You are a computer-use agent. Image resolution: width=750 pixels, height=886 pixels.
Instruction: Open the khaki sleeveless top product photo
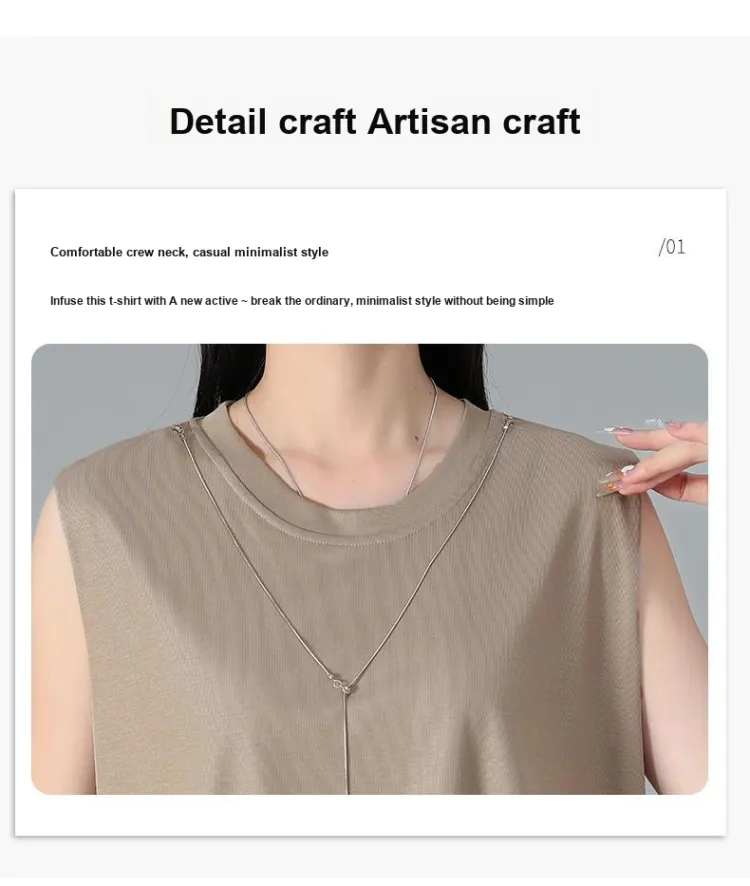369,569
